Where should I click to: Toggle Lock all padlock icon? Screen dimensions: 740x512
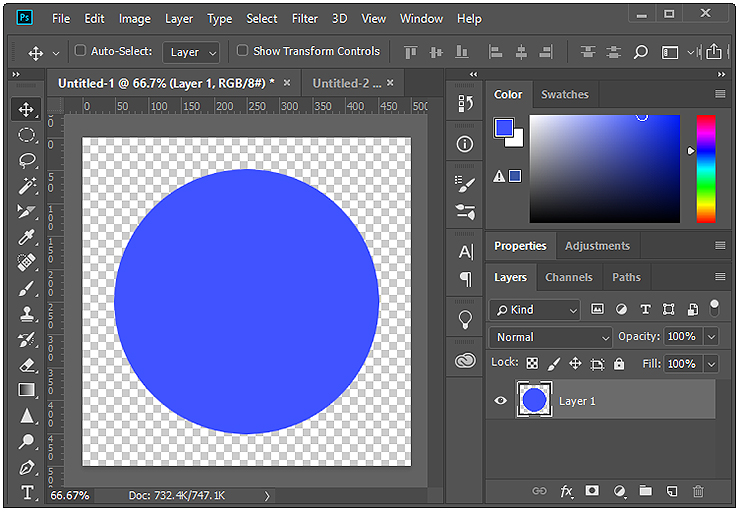point(619,363)
